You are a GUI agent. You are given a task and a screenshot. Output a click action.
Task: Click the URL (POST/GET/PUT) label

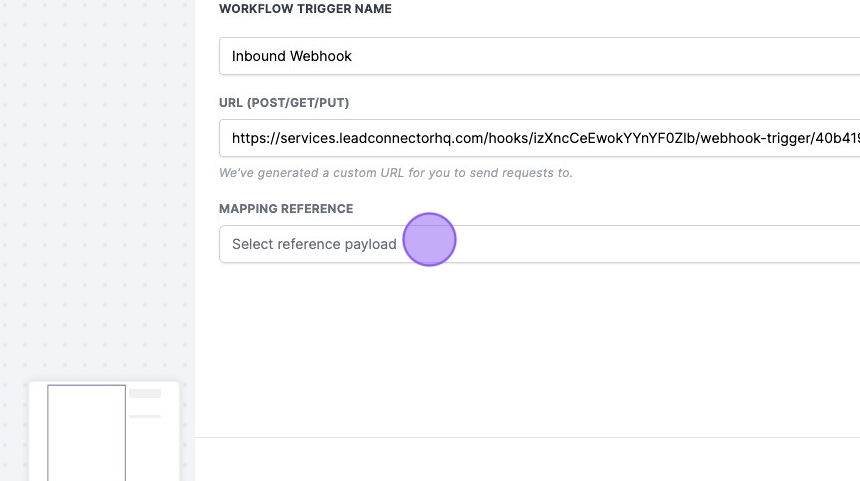pos(284,103)
